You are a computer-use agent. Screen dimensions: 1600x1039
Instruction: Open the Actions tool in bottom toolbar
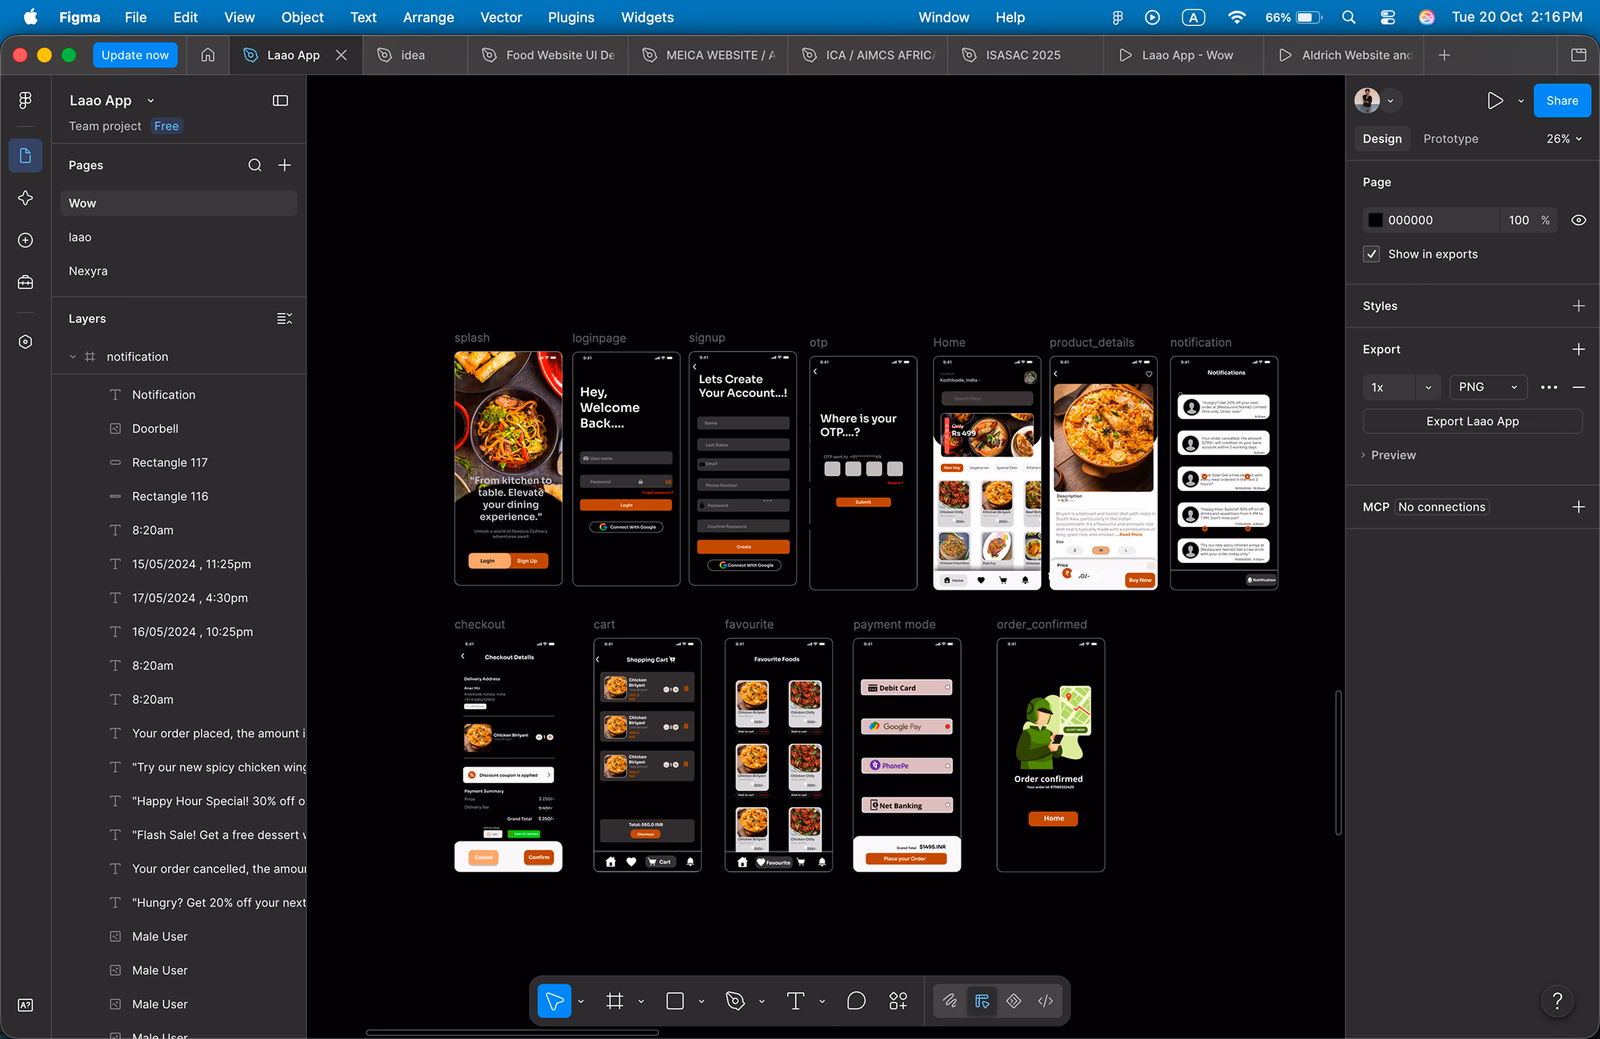pos(898,1001)
